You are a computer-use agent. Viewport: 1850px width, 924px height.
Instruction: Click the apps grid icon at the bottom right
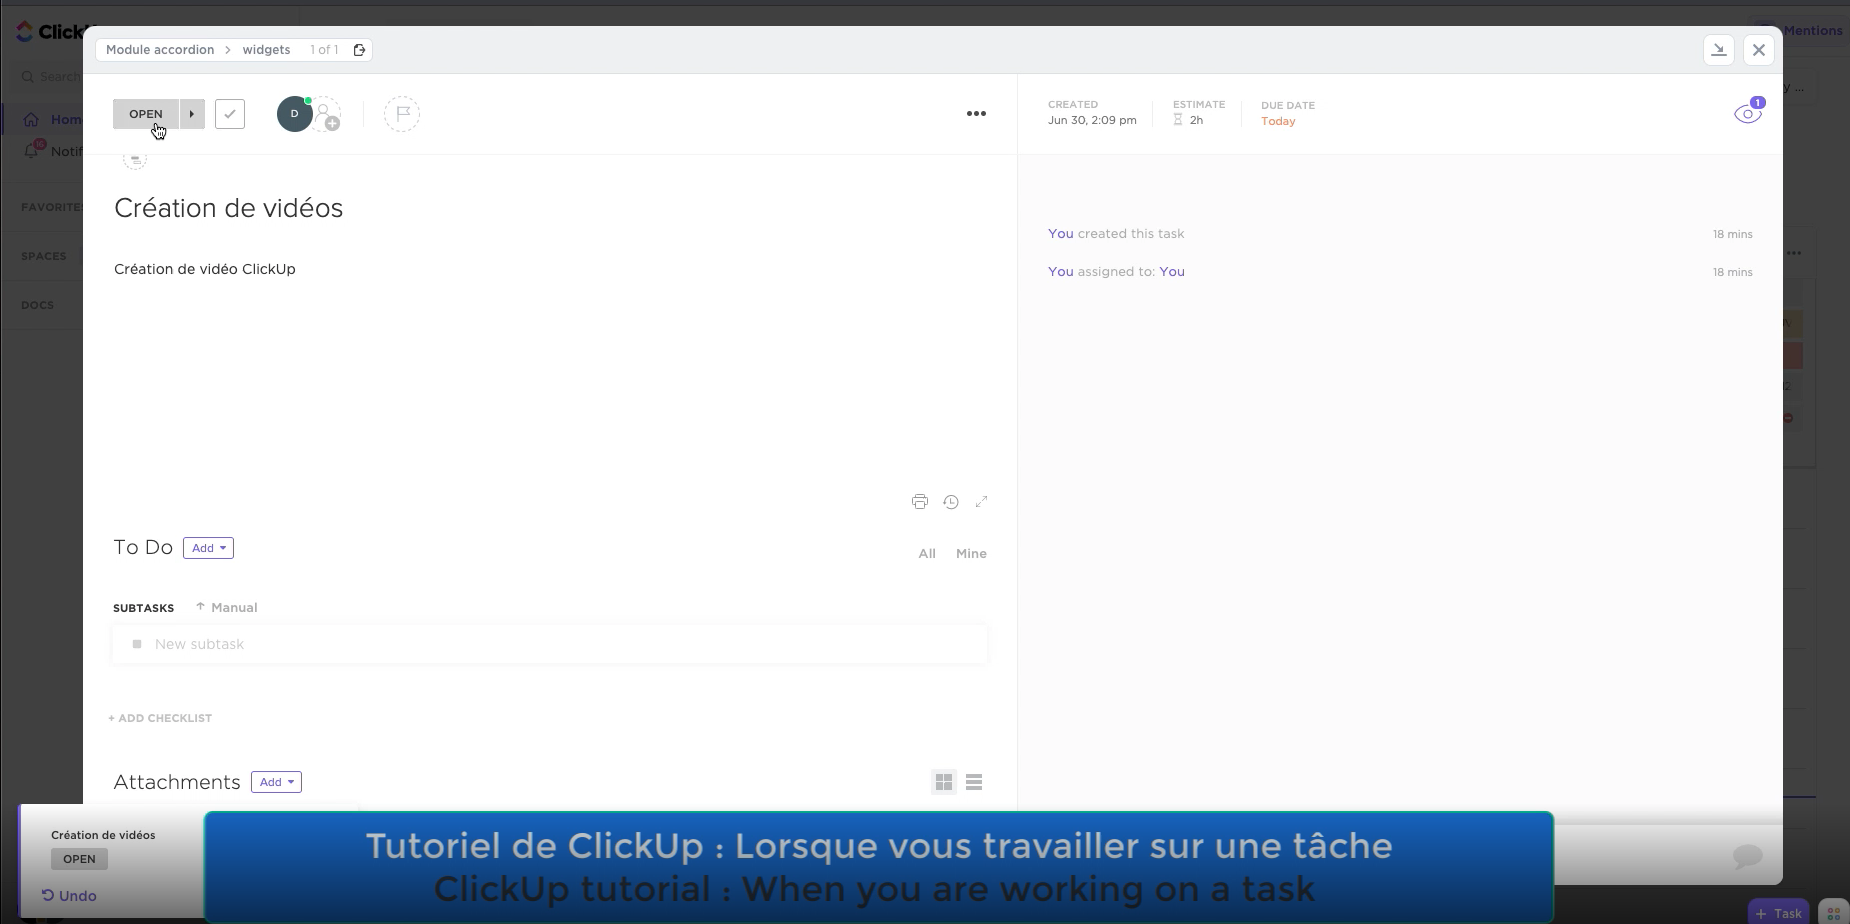tap(1834, 913)
